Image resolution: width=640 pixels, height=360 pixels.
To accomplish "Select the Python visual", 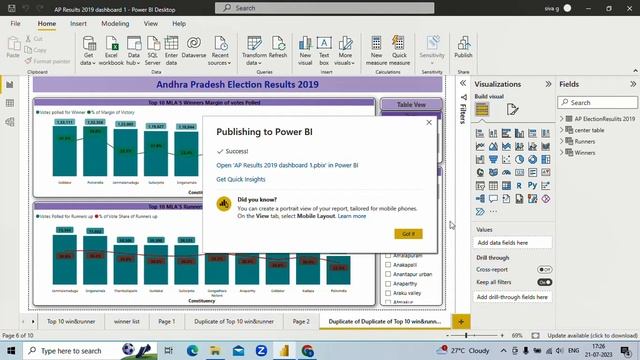I will tap(532, 186).
